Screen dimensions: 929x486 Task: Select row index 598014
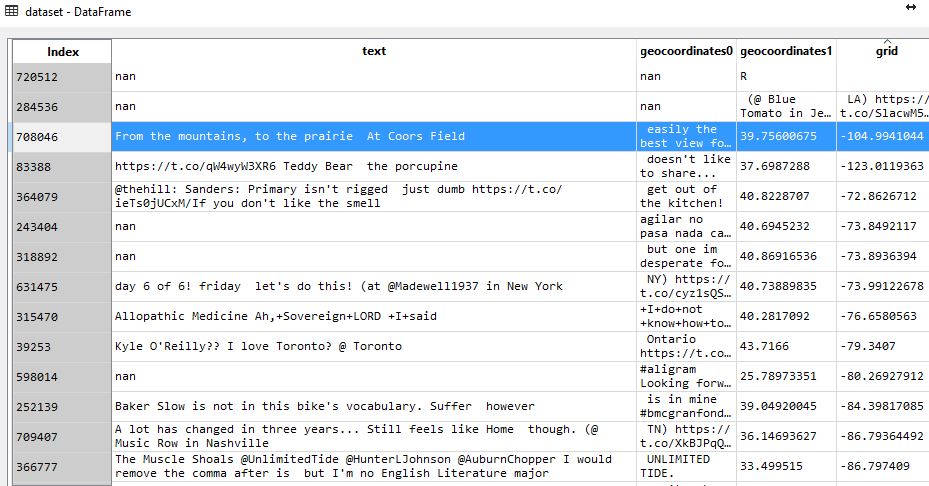[62, 377]
